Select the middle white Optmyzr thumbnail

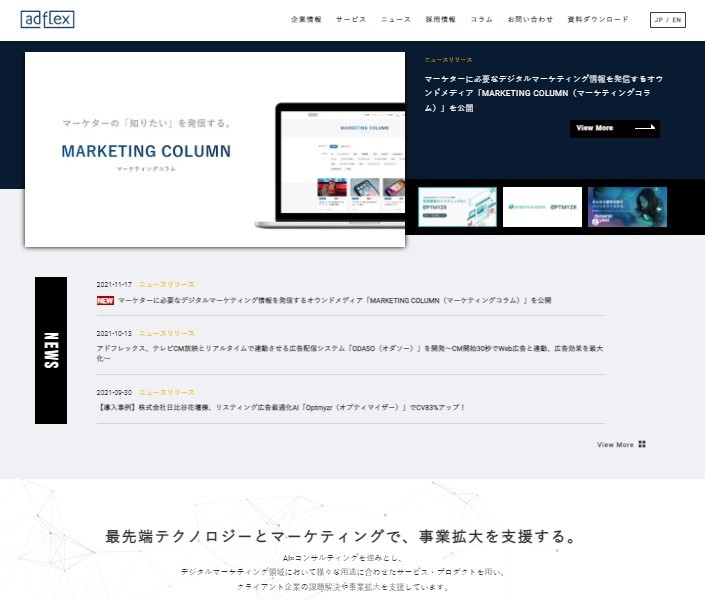pos(542,207)
